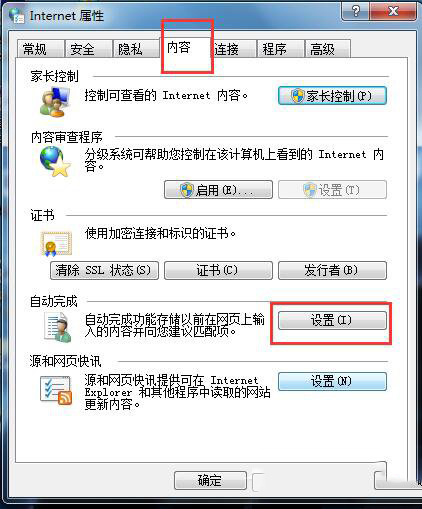Open 家长控制(P) shield button

click(x=332, y=96)
